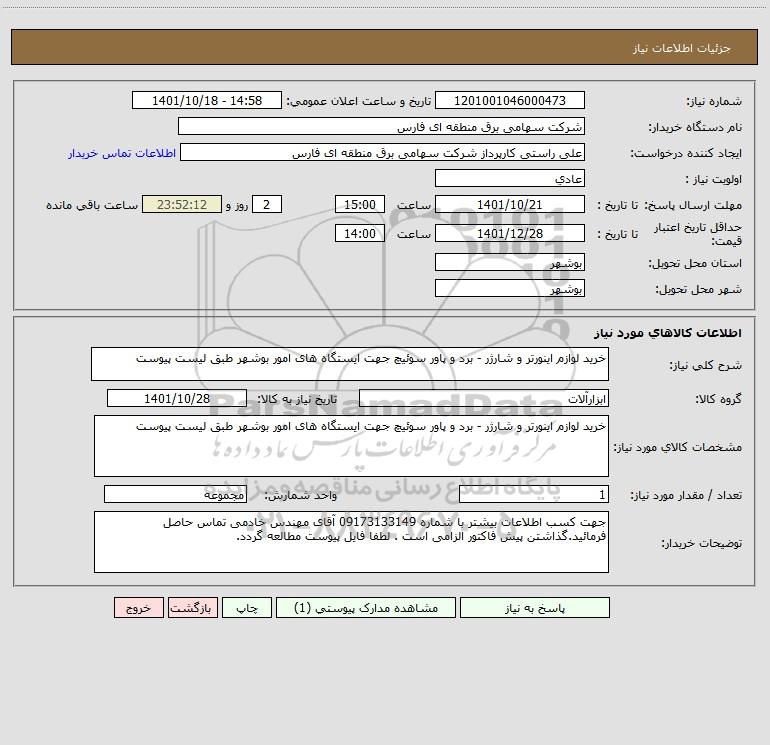Click remaining days field '2'
The image size is (770, 745).
(267, 204)
